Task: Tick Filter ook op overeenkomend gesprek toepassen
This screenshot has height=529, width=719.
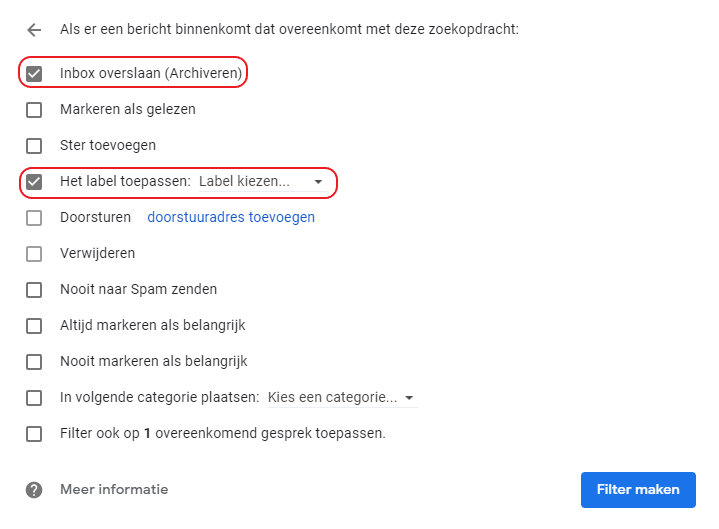Action: (35, 434)
